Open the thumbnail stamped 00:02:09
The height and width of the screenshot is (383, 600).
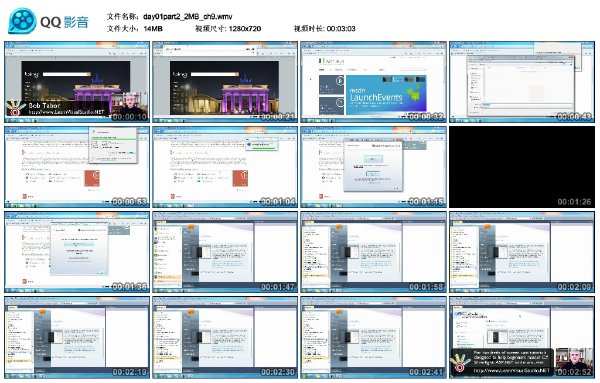522,252
